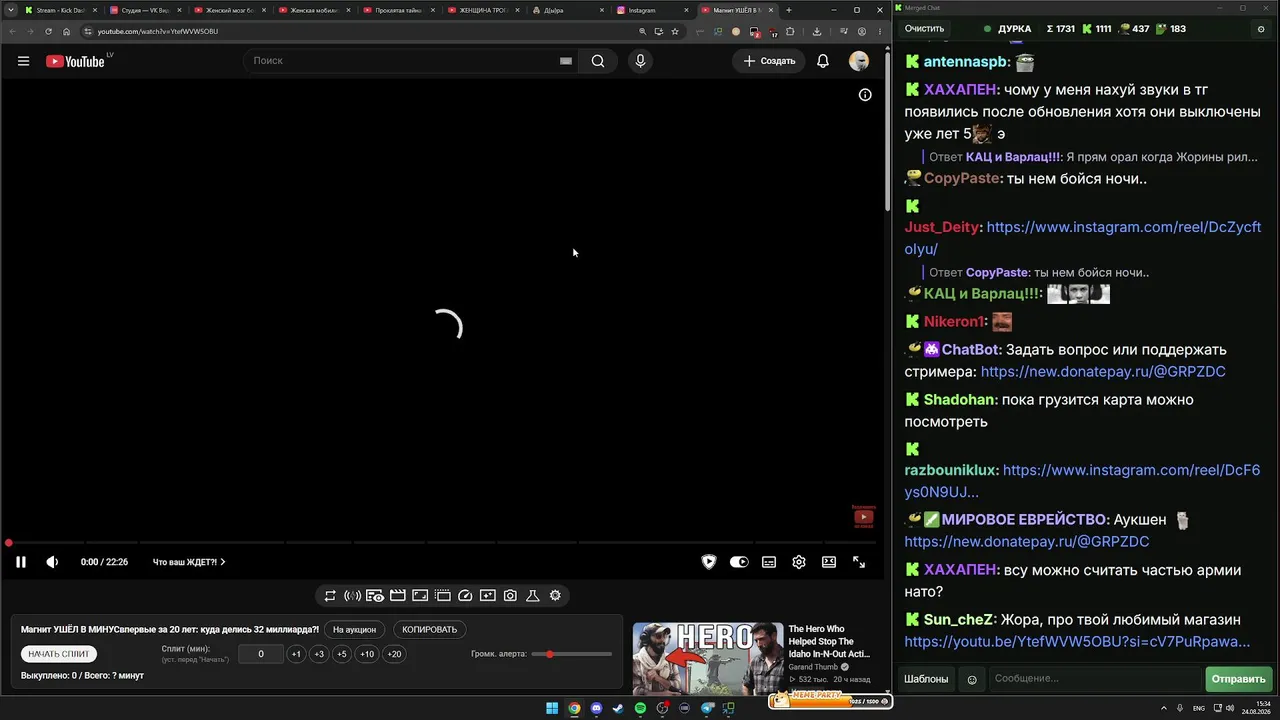1280x720 pixels.
Task: Open the on-screen keyboard in search box
Action: pyautogui.click(x=566, y=61)
